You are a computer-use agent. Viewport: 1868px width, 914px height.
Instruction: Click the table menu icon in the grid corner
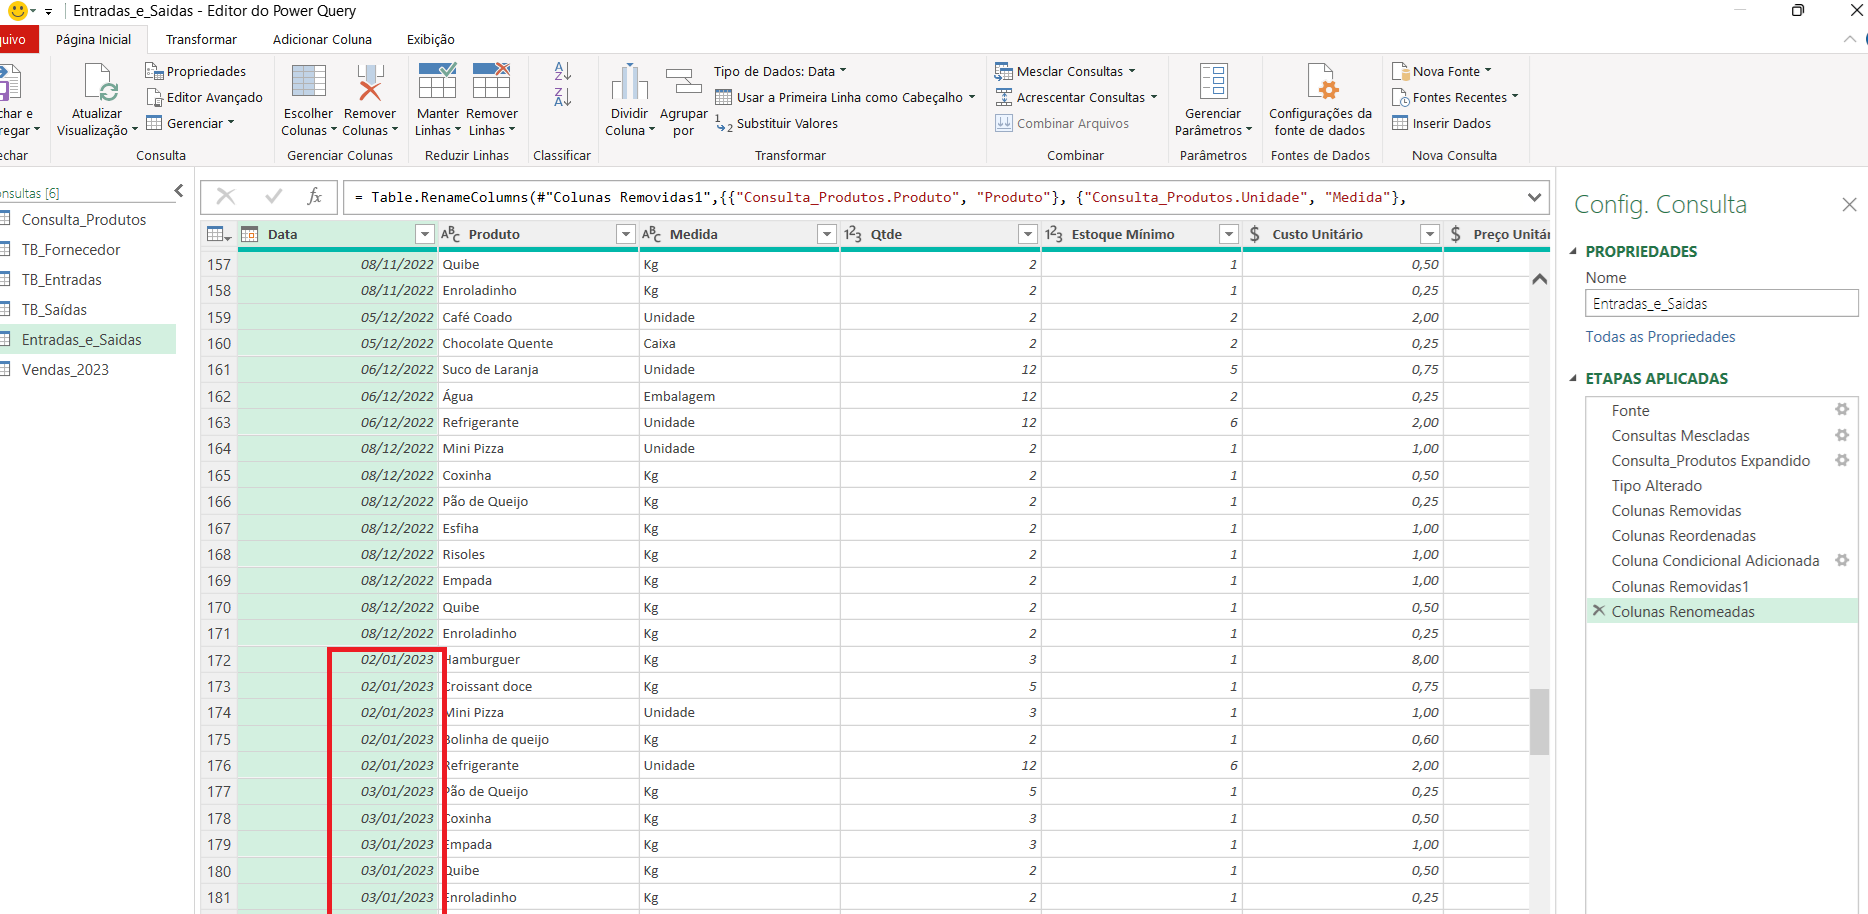[218, 234]
